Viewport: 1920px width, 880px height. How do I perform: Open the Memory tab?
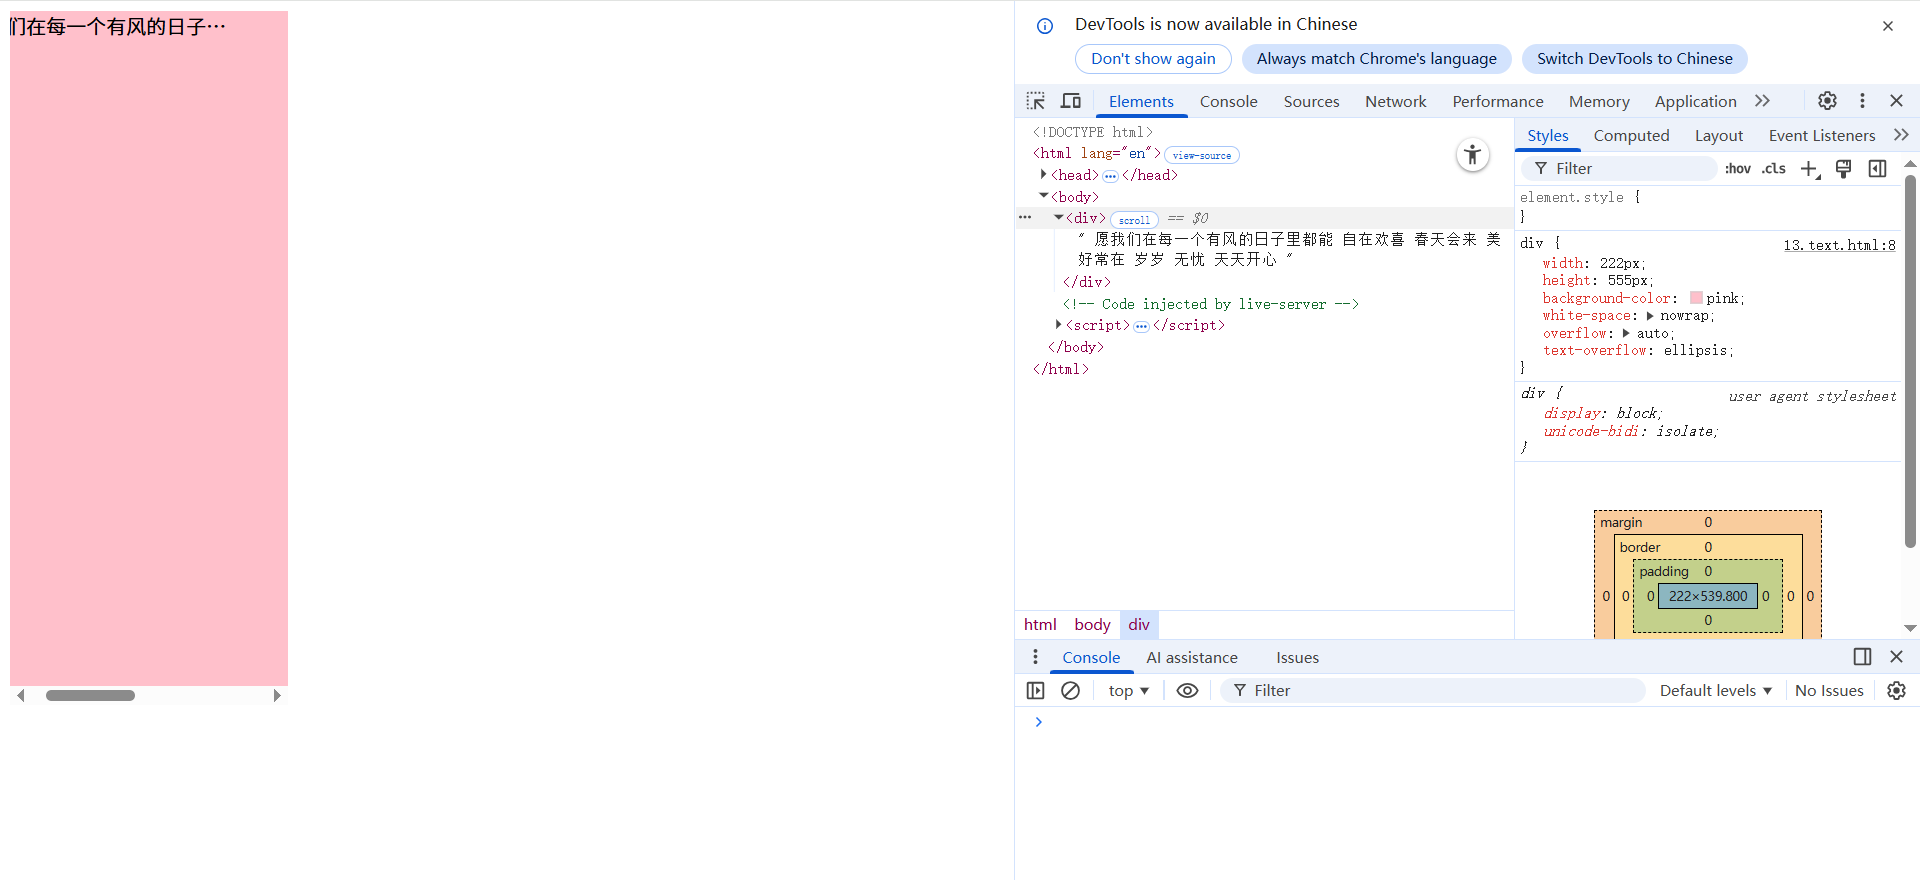coord(1599,101)
